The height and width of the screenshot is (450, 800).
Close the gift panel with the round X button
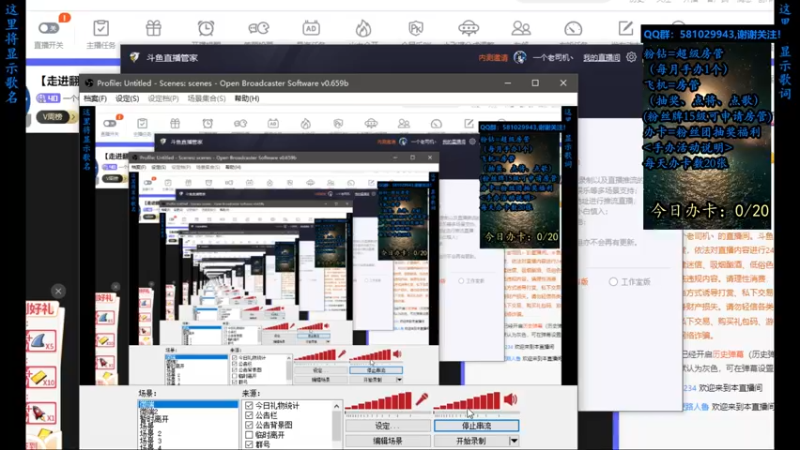[x=58, y=291]
